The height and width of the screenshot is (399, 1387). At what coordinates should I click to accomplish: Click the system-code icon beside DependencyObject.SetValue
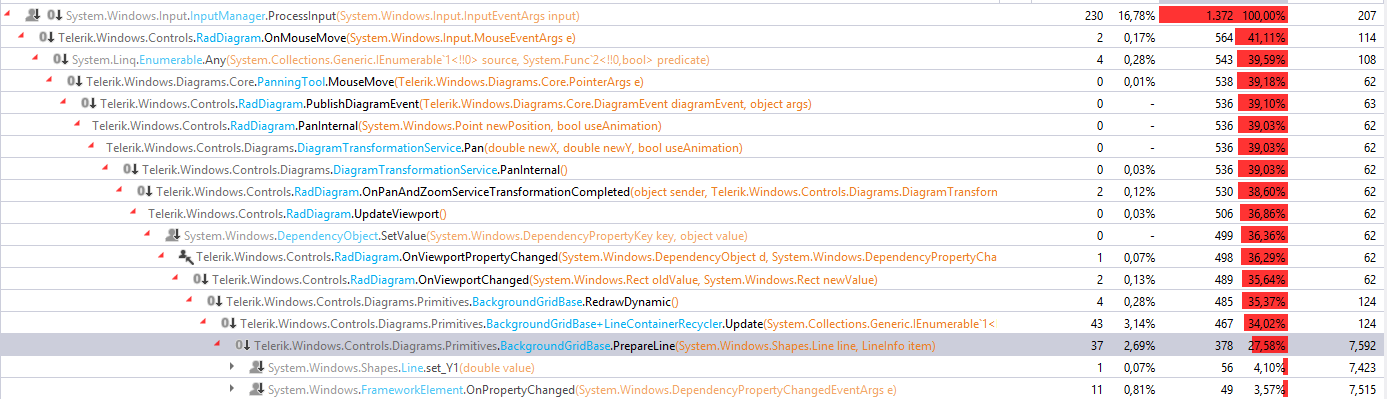pos(172,235)
